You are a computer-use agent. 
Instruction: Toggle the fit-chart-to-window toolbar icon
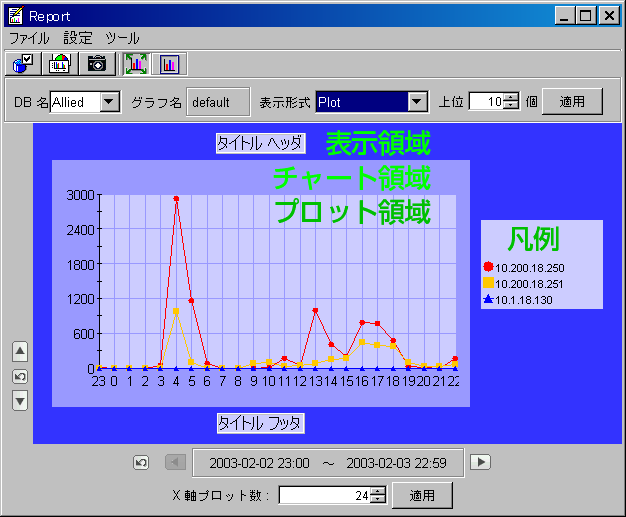[136, 64]
